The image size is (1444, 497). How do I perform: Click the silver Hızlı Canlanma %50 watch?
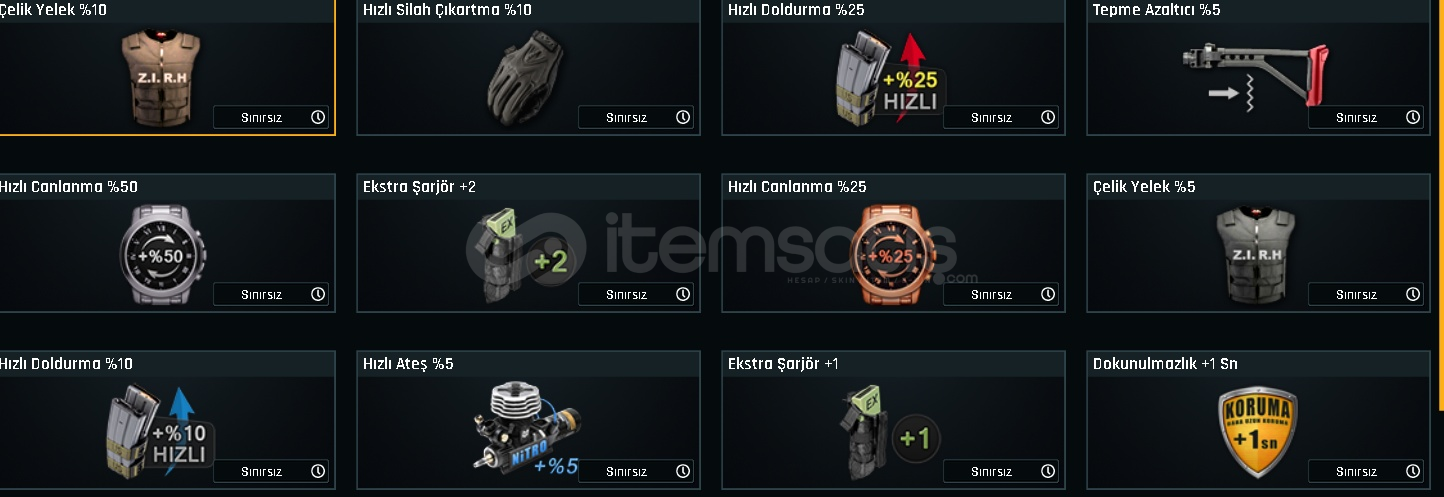[163, 254]
